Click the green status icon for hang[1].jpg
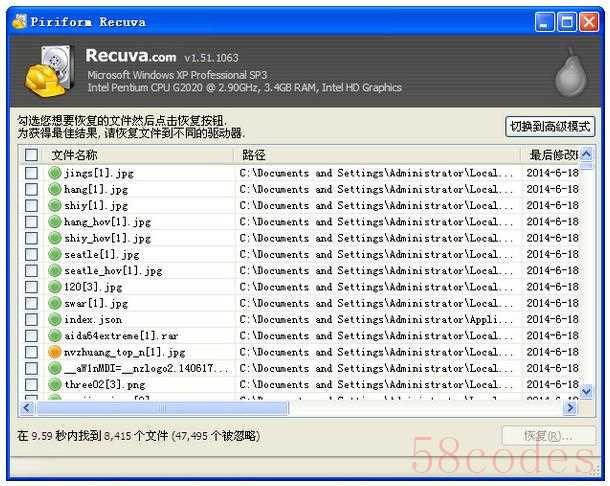The image size is (610, 486). [x=55, y=189]
